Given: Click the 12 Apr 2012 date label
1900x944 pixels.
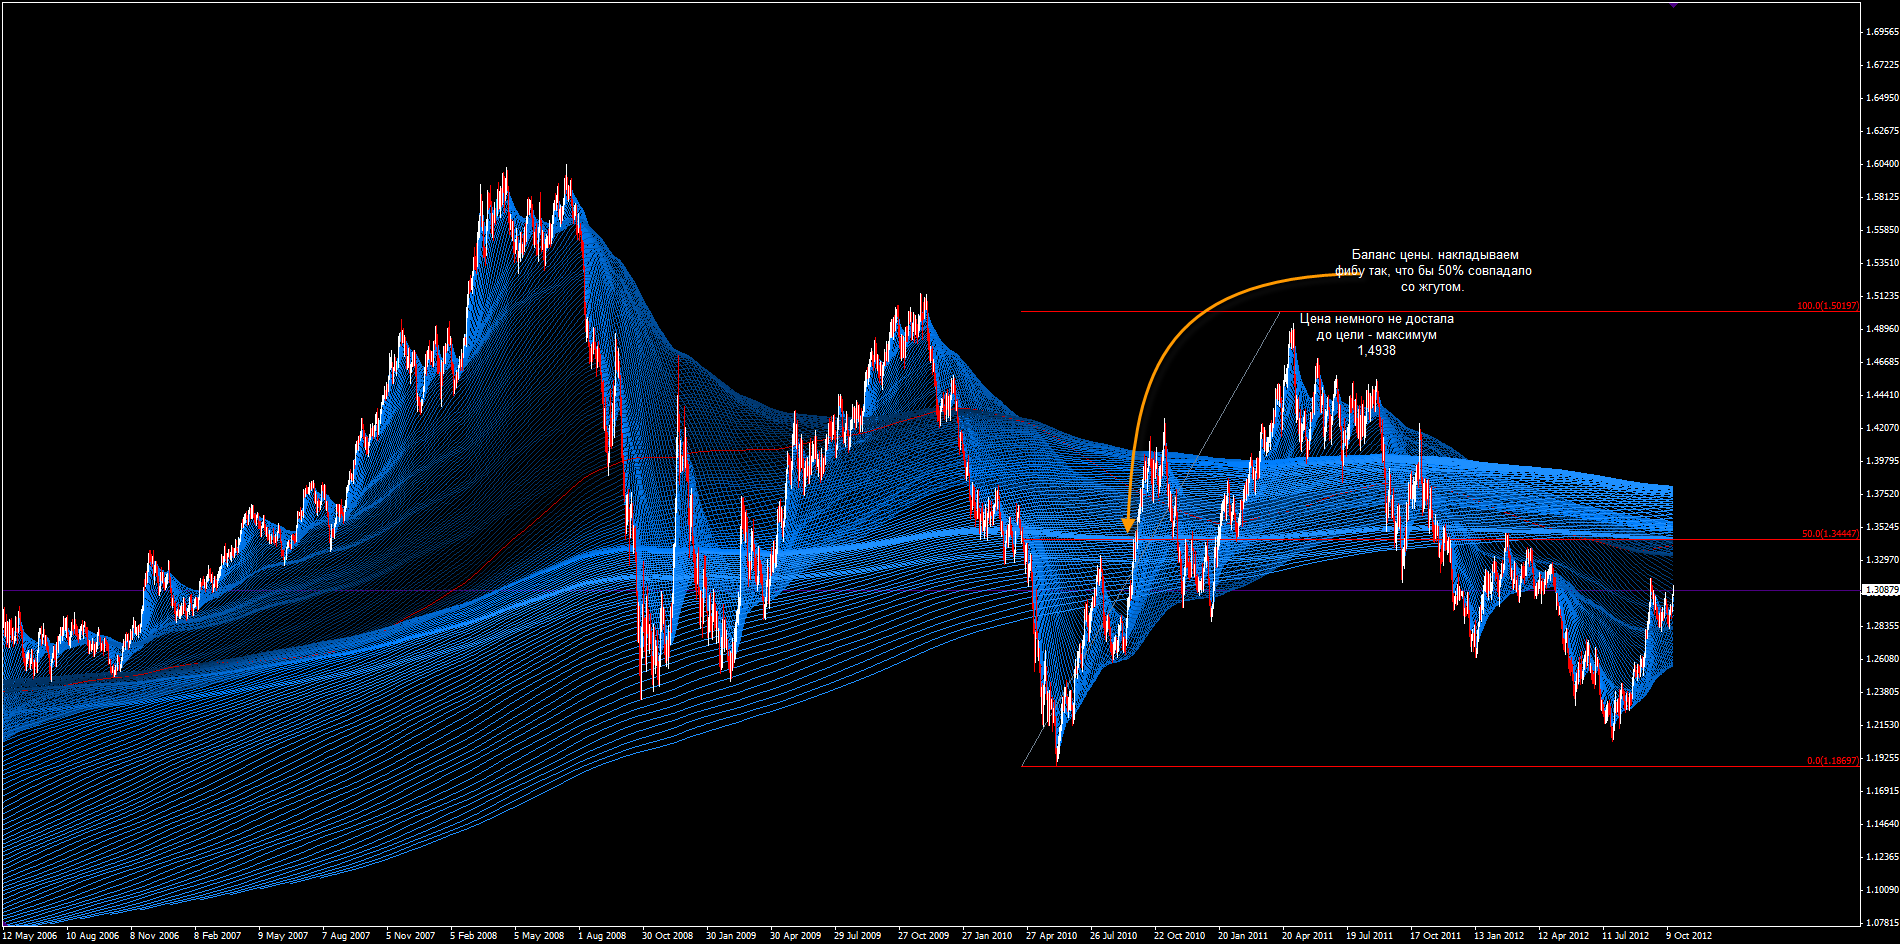Looking at the screenshot, I should (x=1564, y=936).
